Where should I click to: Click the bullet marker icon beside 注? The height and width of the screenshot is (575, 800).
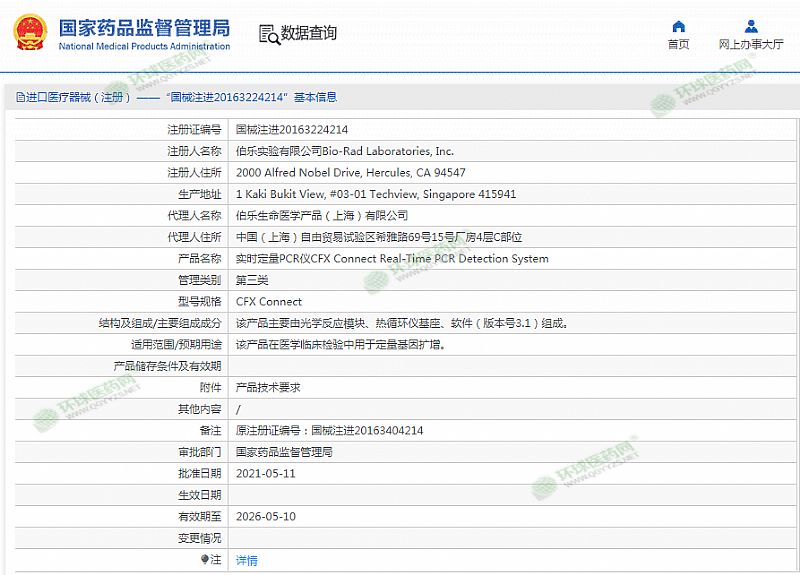click(205, 560)
